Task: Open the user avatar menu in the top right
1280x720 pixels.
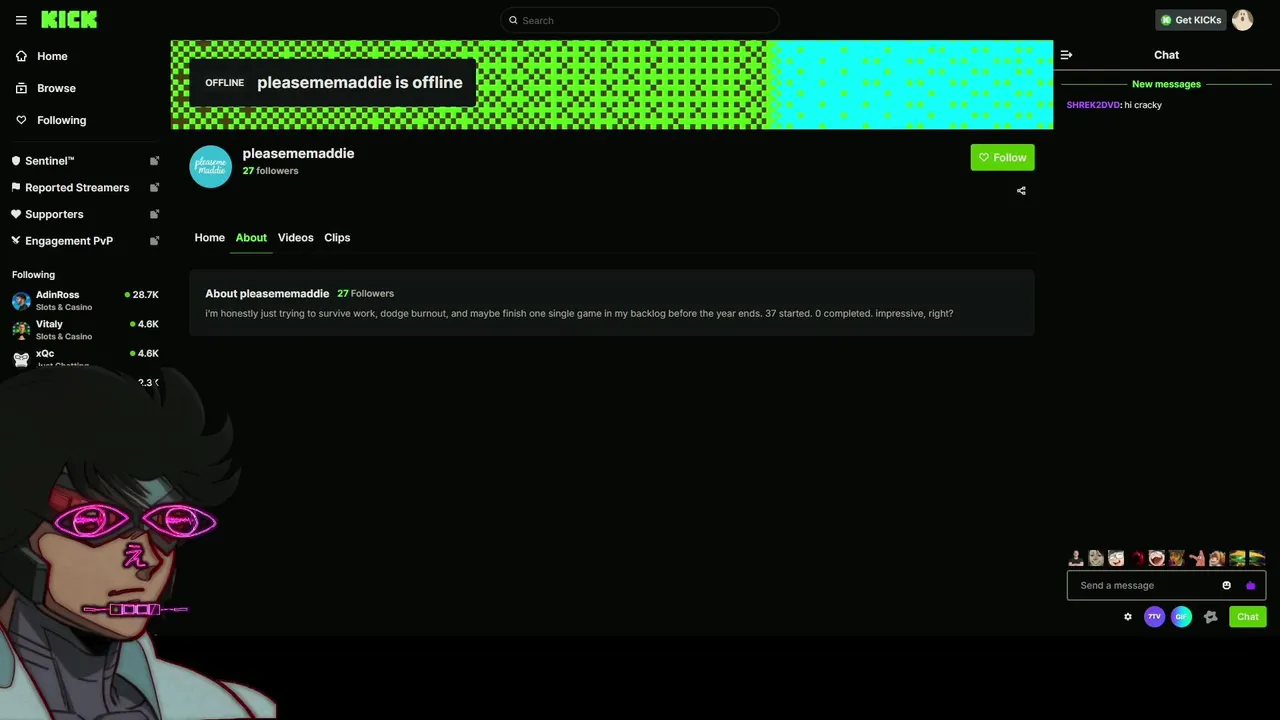Action: pyautogui.click(x=1242, y=20)
